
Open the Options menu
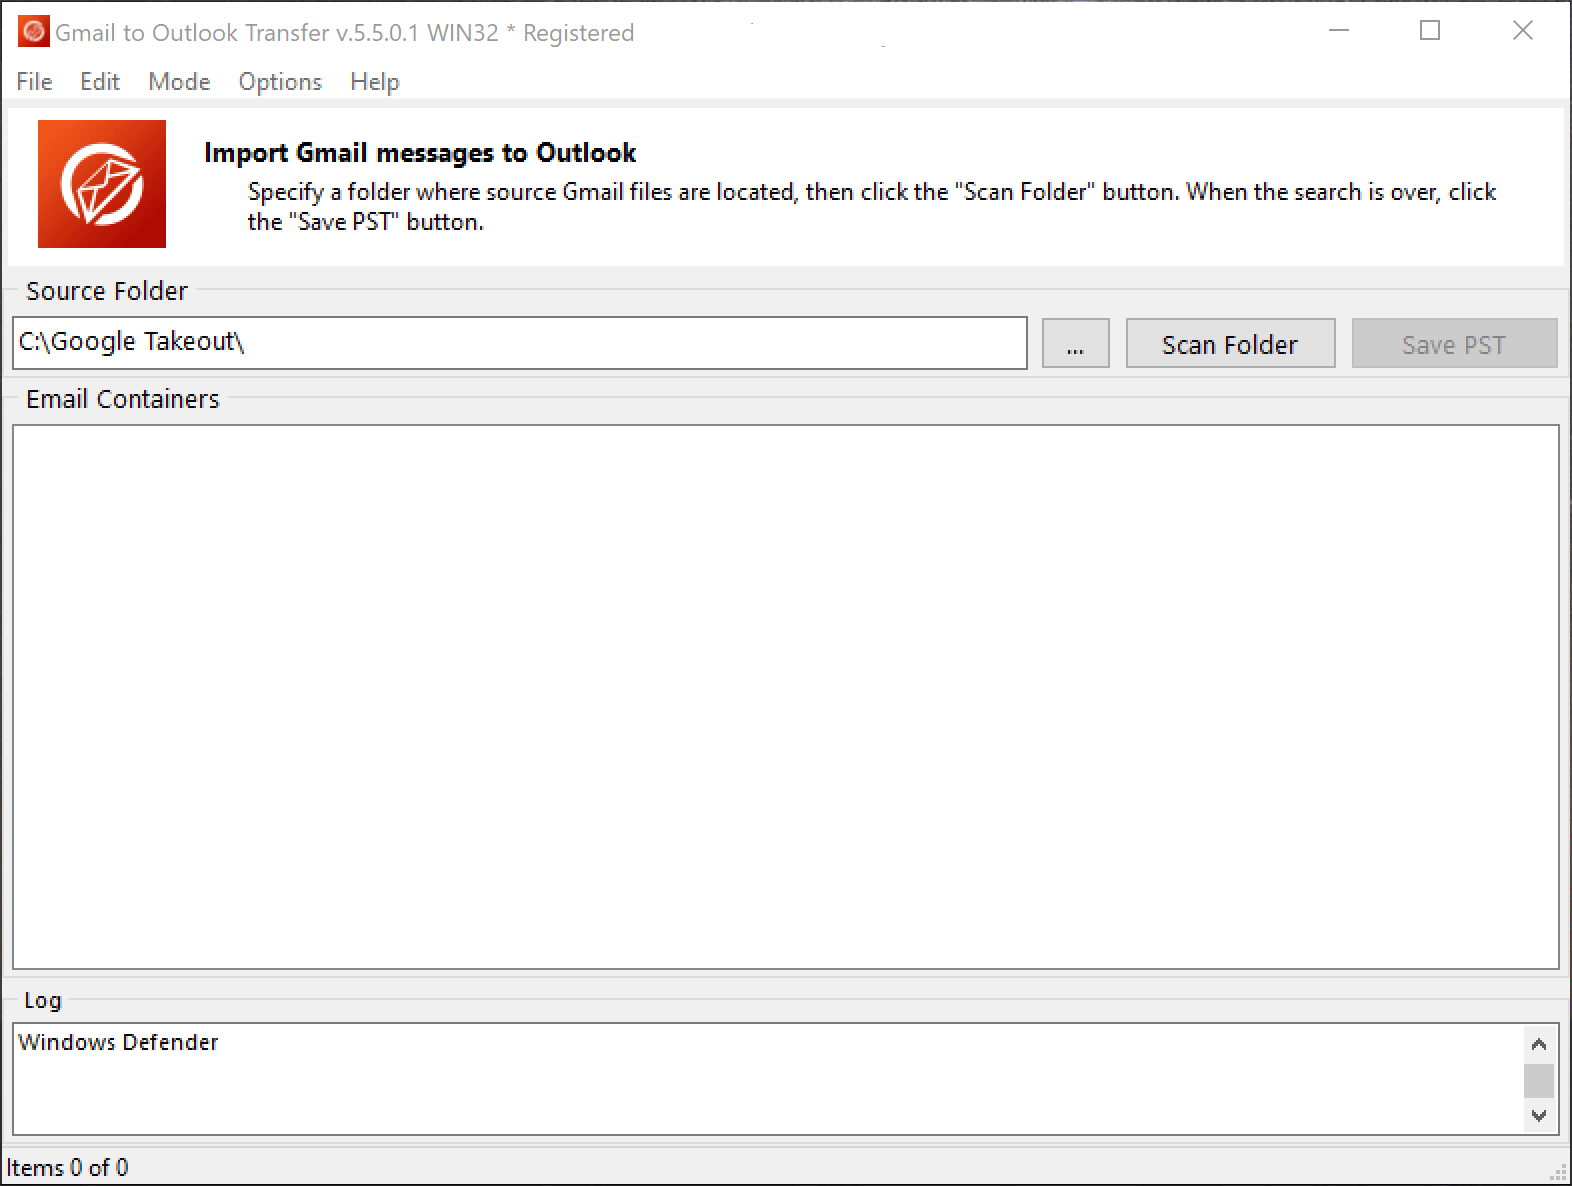coord(280,82)
